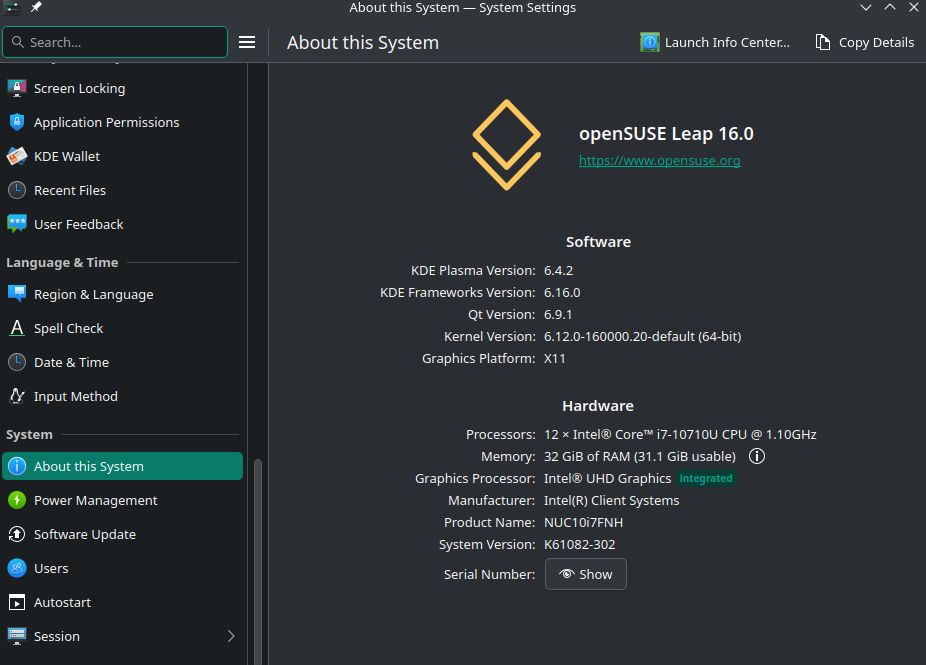
Task: Select the Software Update icon
Action: click(x=16, y=534)
